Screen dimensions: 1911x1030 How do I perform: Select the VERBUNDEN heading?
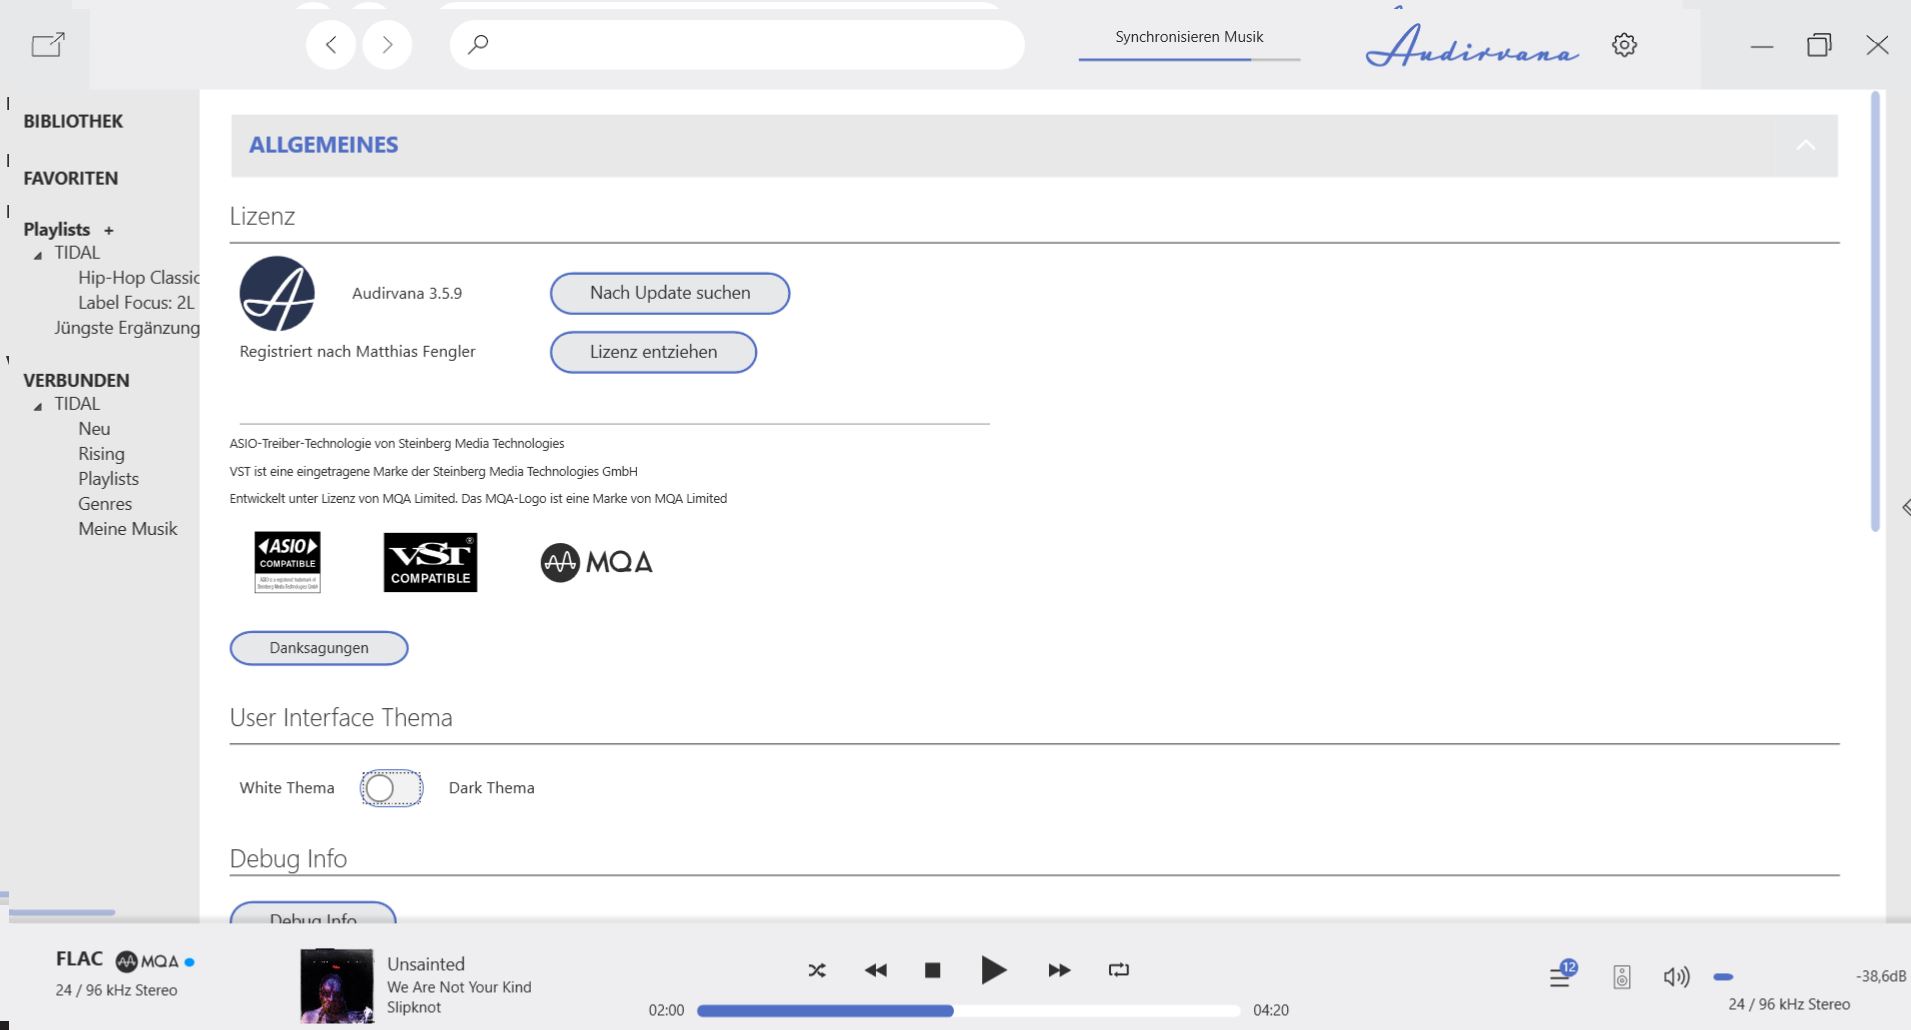(76, 380)
